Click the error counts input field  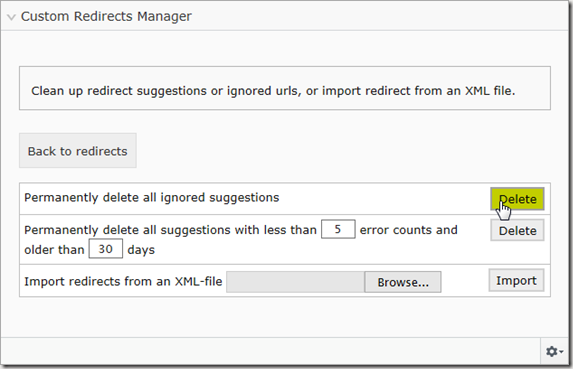(338, 229)
